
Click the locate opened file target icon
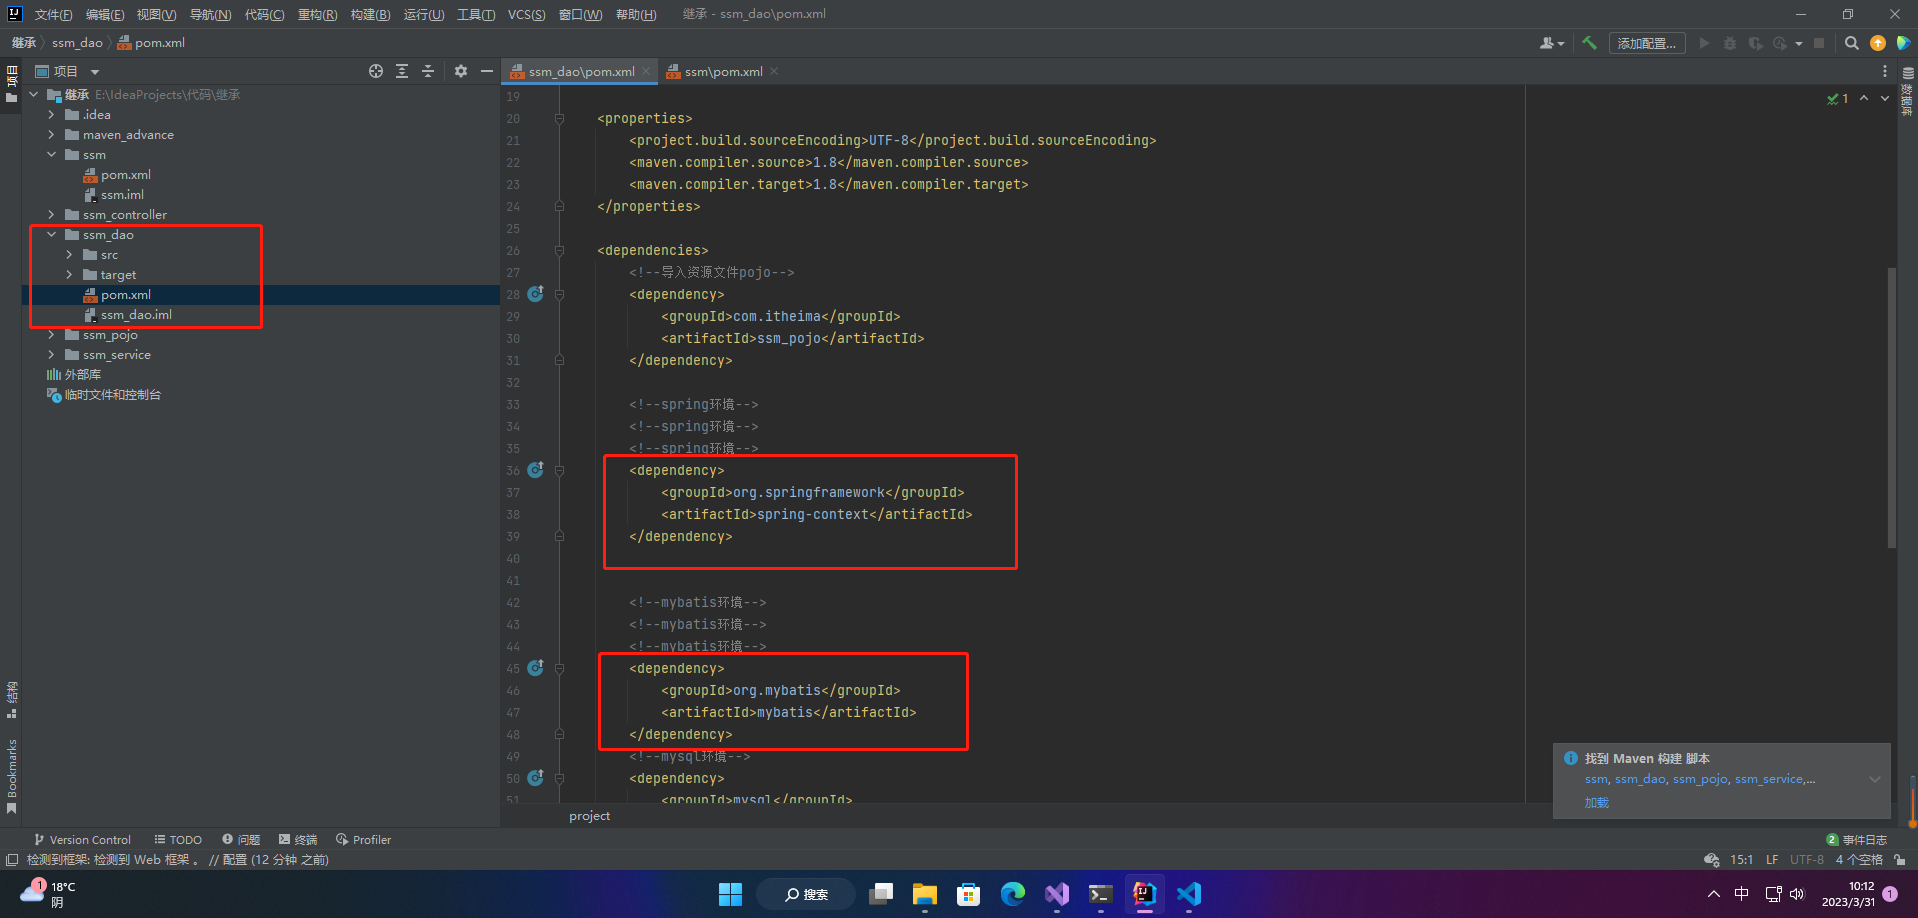pyautogui.click(x=376, y=71)
